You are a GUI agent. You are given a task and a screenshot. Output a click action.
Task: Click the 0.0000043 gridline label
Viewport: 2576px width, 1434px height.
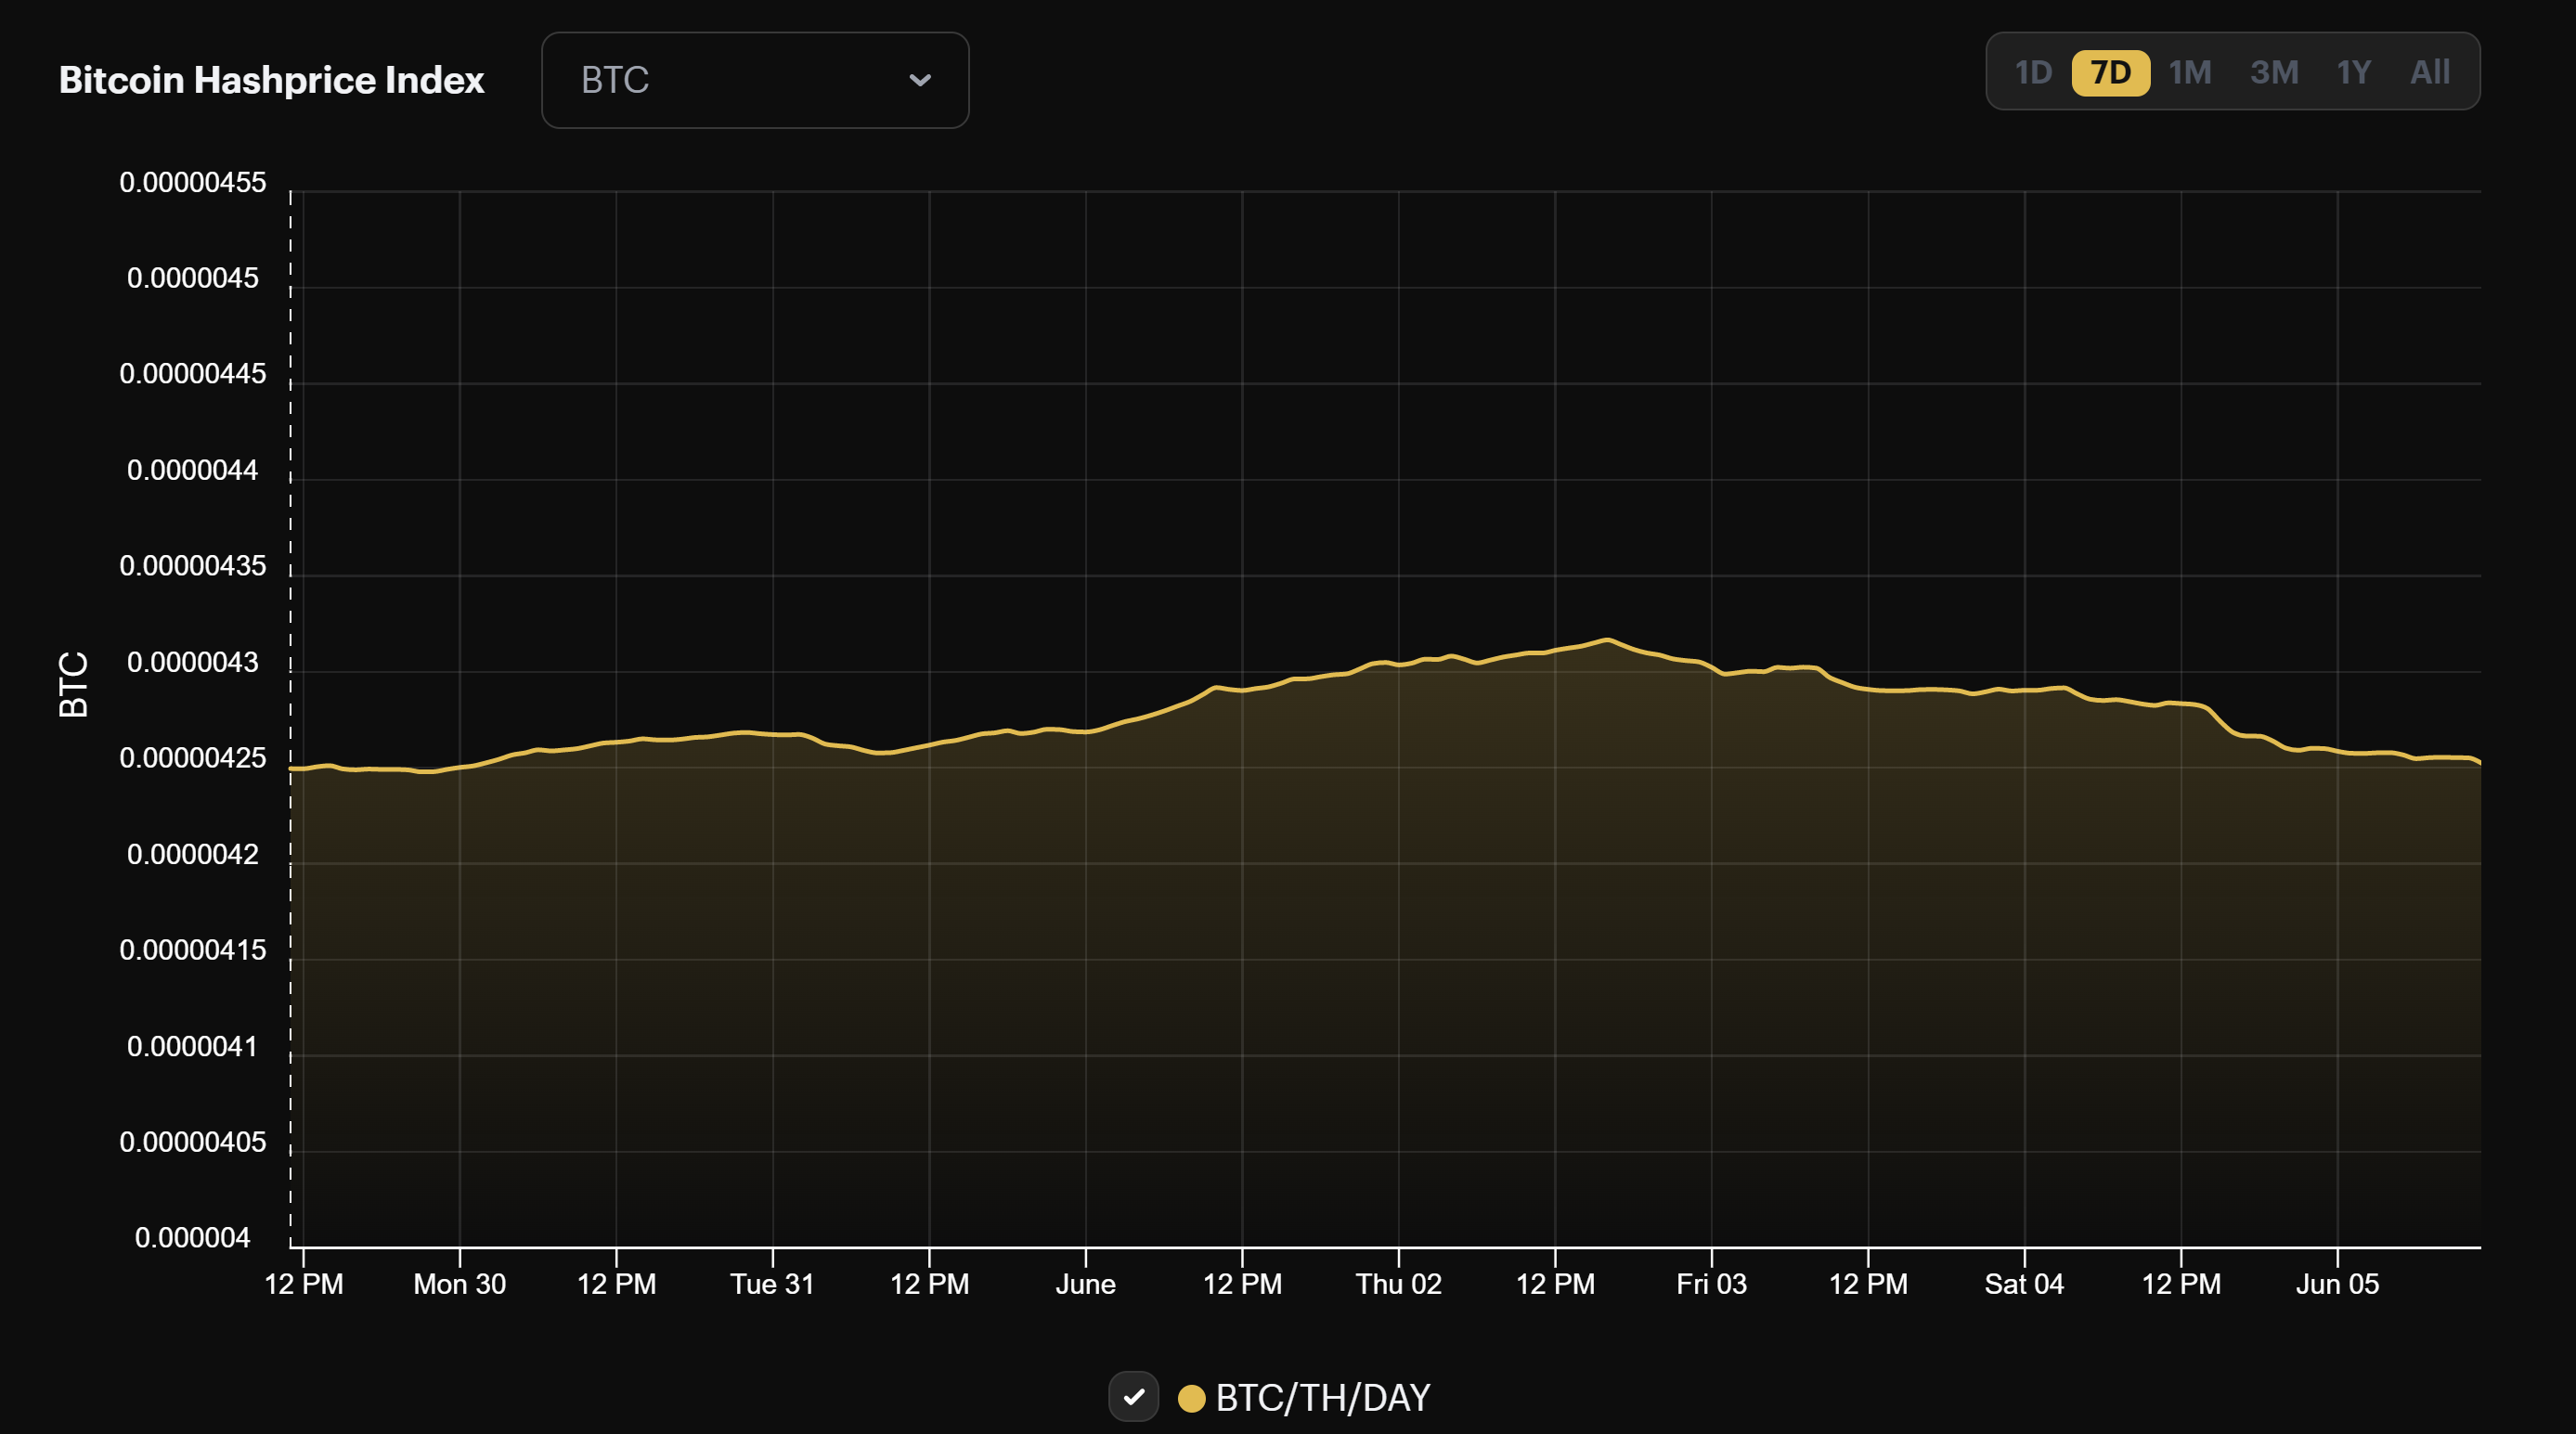[194, 662]
